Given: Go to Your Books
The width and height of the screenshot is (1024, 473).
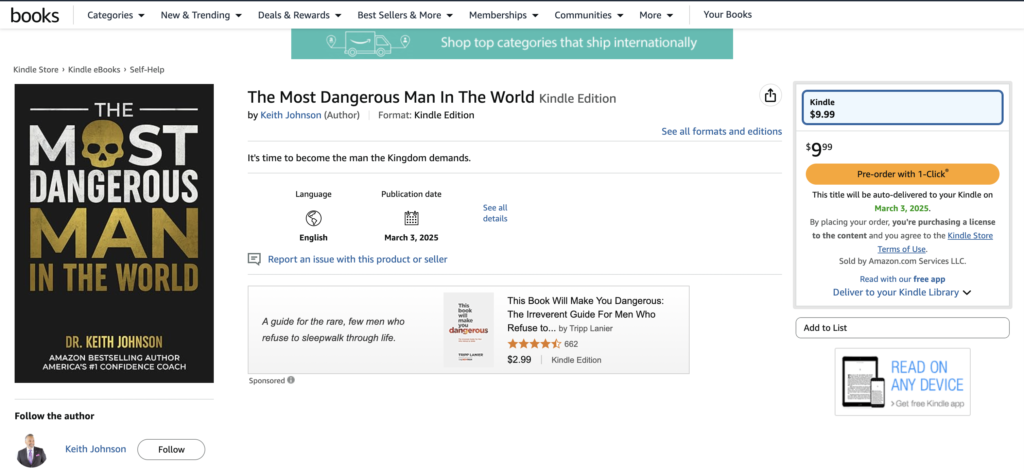Looking at the screenshot, I should [727, 14].
